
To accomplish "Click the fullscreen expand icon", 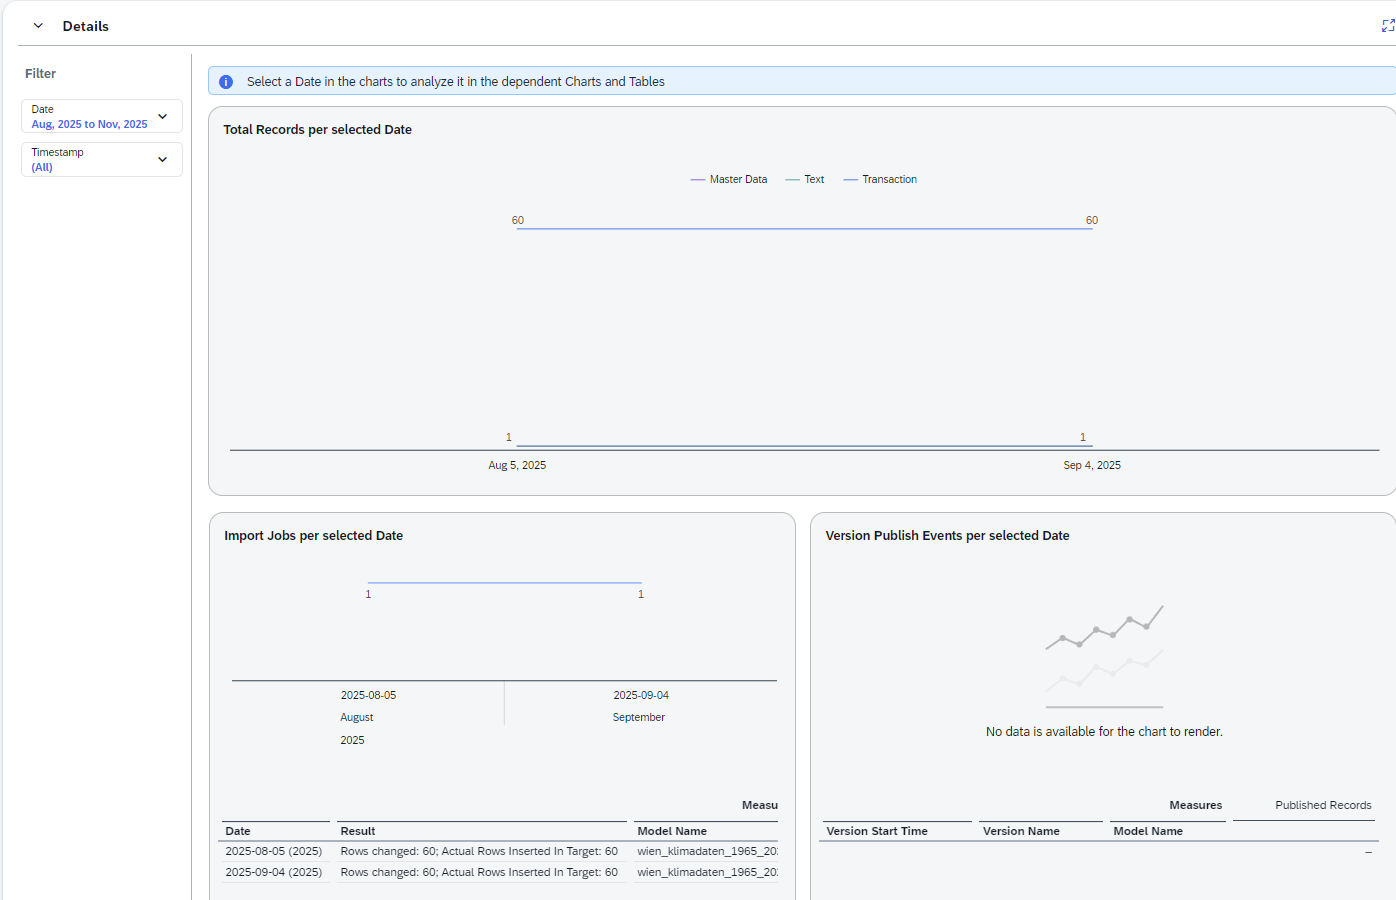I will (1387, 26).
